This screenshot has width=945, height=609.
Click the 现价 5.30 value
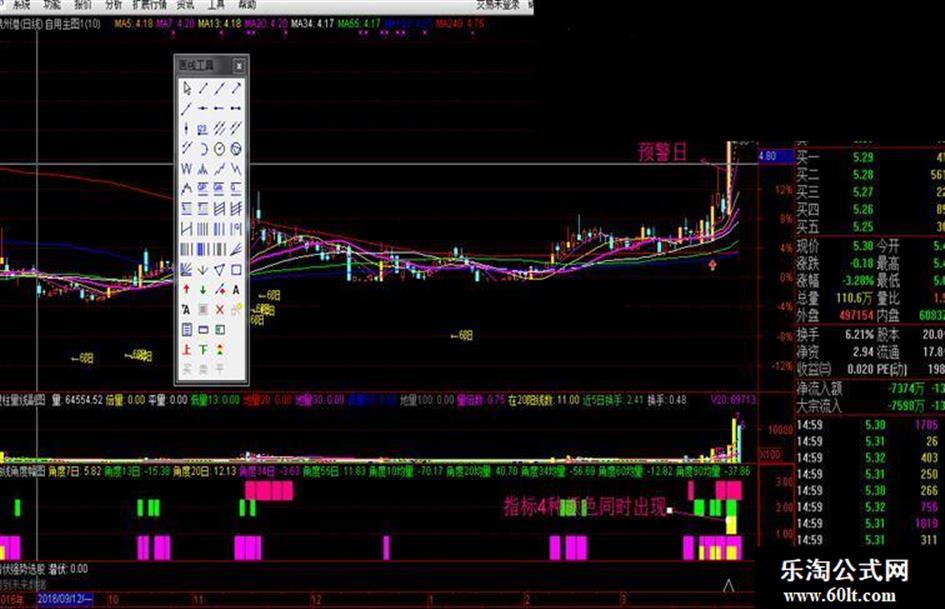(x=862, y=246)
